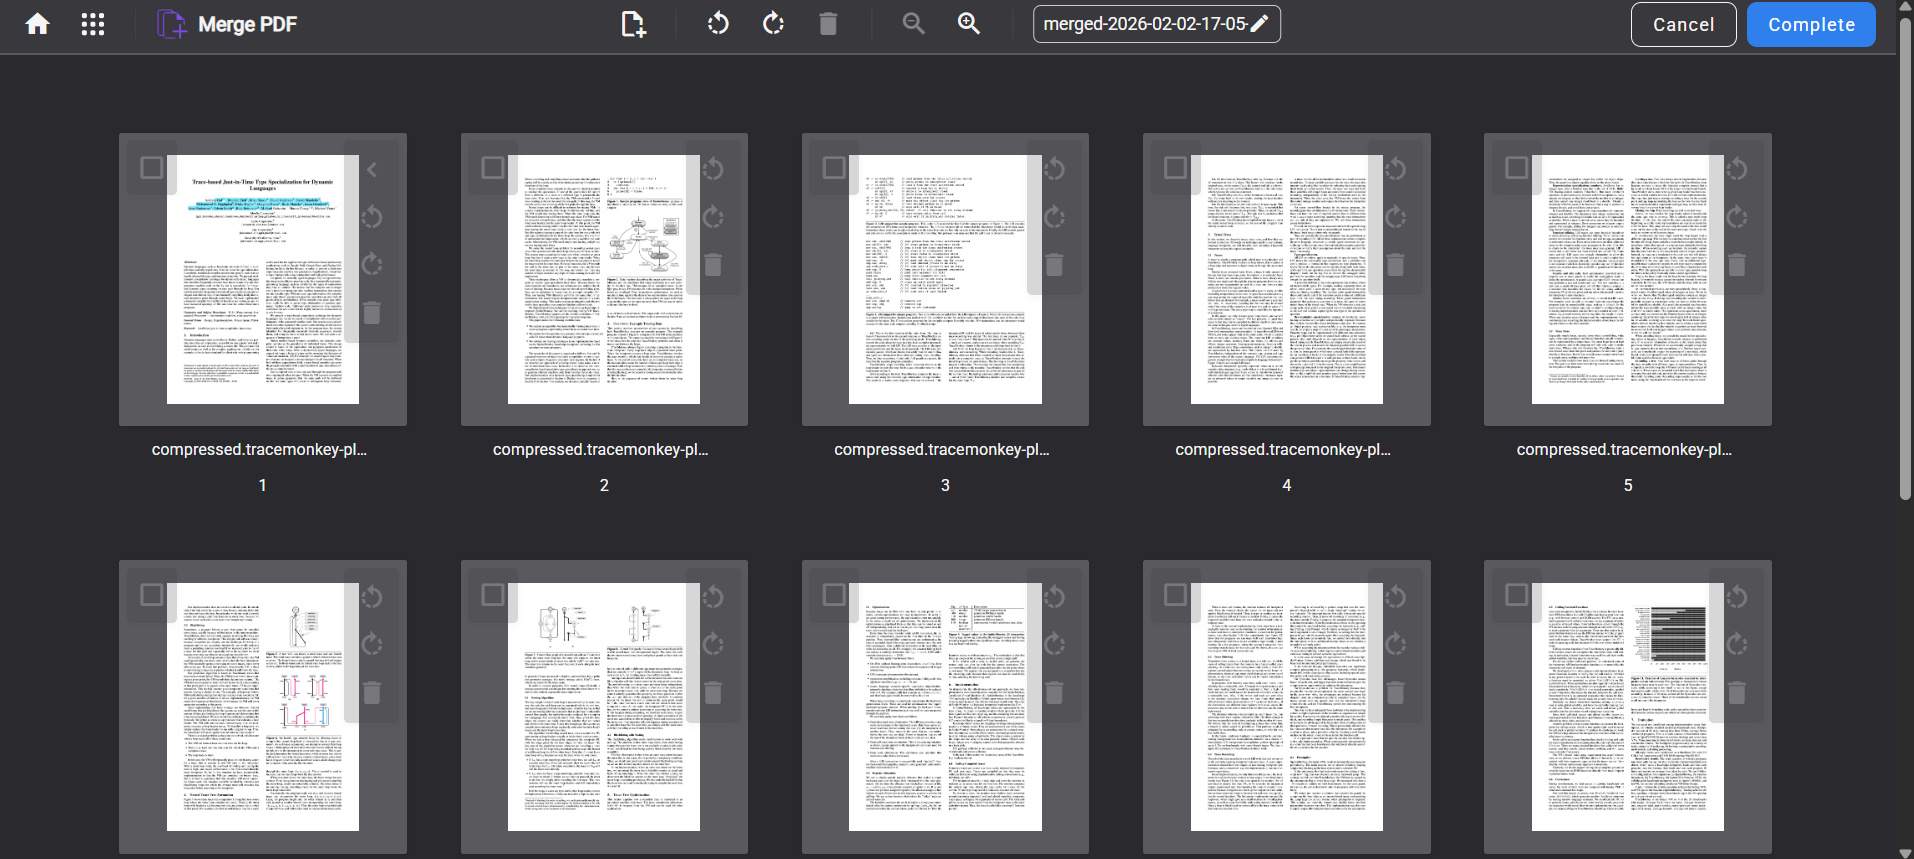This screenshot has height=859, width=1914.
Task: Tick the checkbox on page 2
Action: click(x=493, y=167)
